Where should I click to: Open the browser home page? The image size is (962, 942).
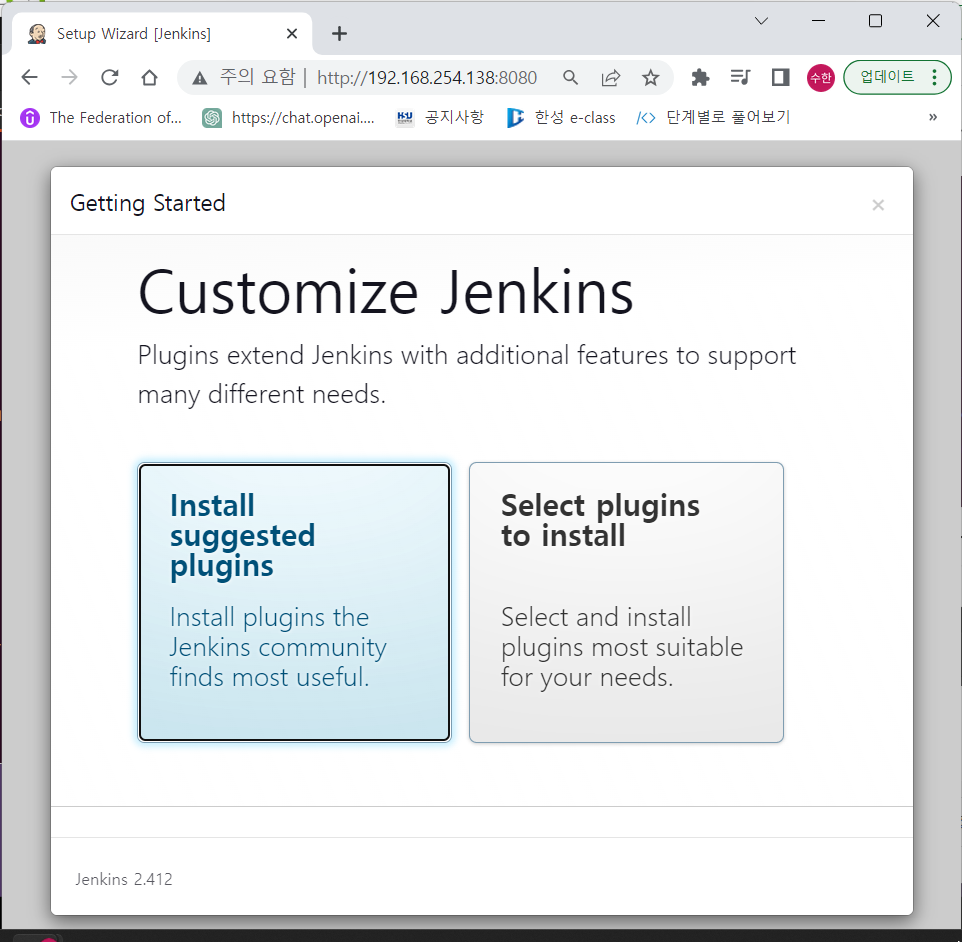point(149,77)
